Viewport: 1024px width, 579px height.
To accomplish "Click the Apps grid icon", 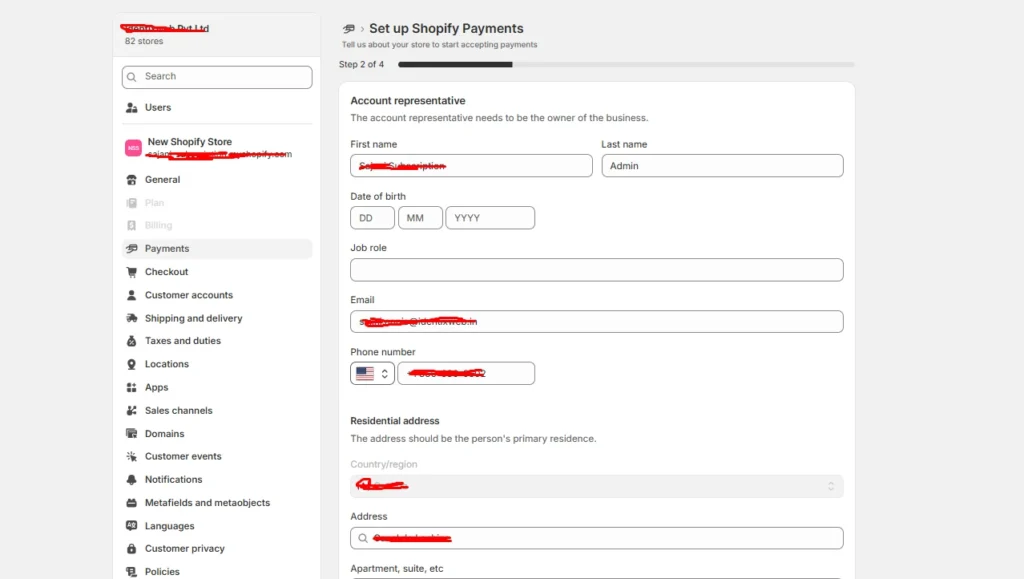I will coord(131,387).
